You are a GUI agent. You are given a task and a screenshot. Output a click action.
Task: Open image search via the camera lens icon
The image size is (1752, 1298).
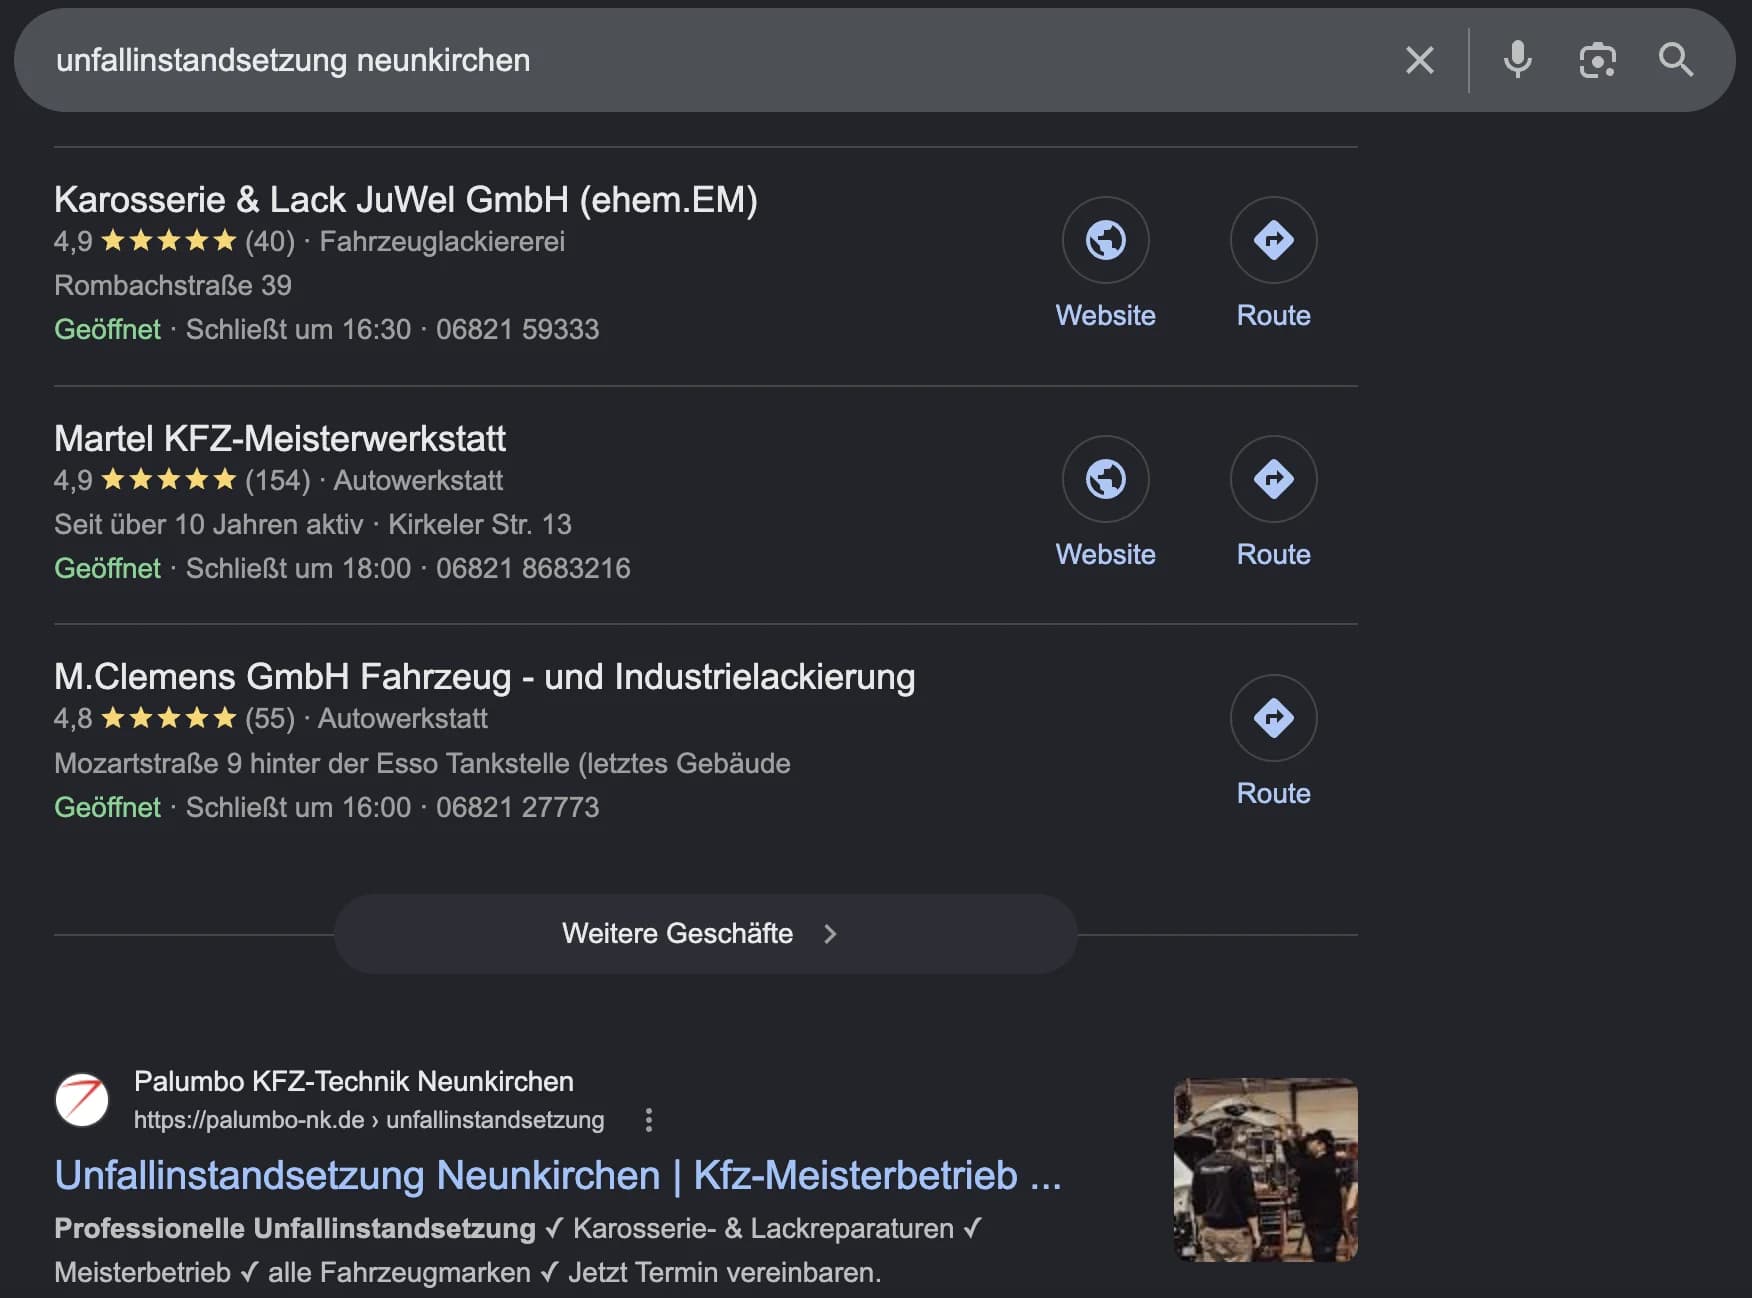point(1597,60)
